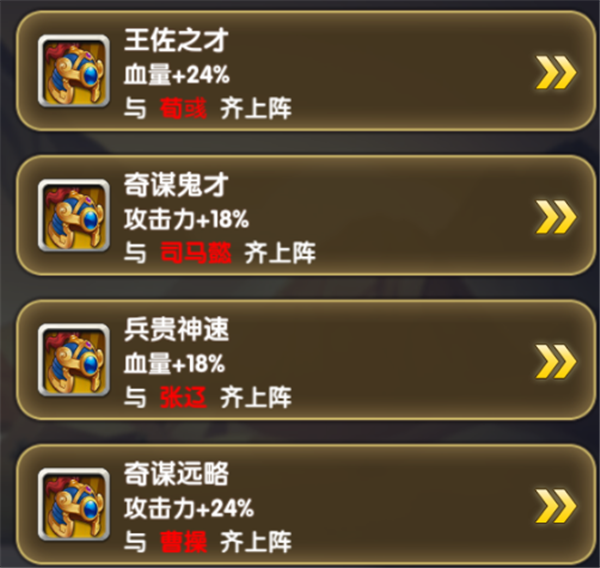Viewport: 600px width, 568px height.
Task: Tap the 兵贵神速 title text
Action: [176, 329]
